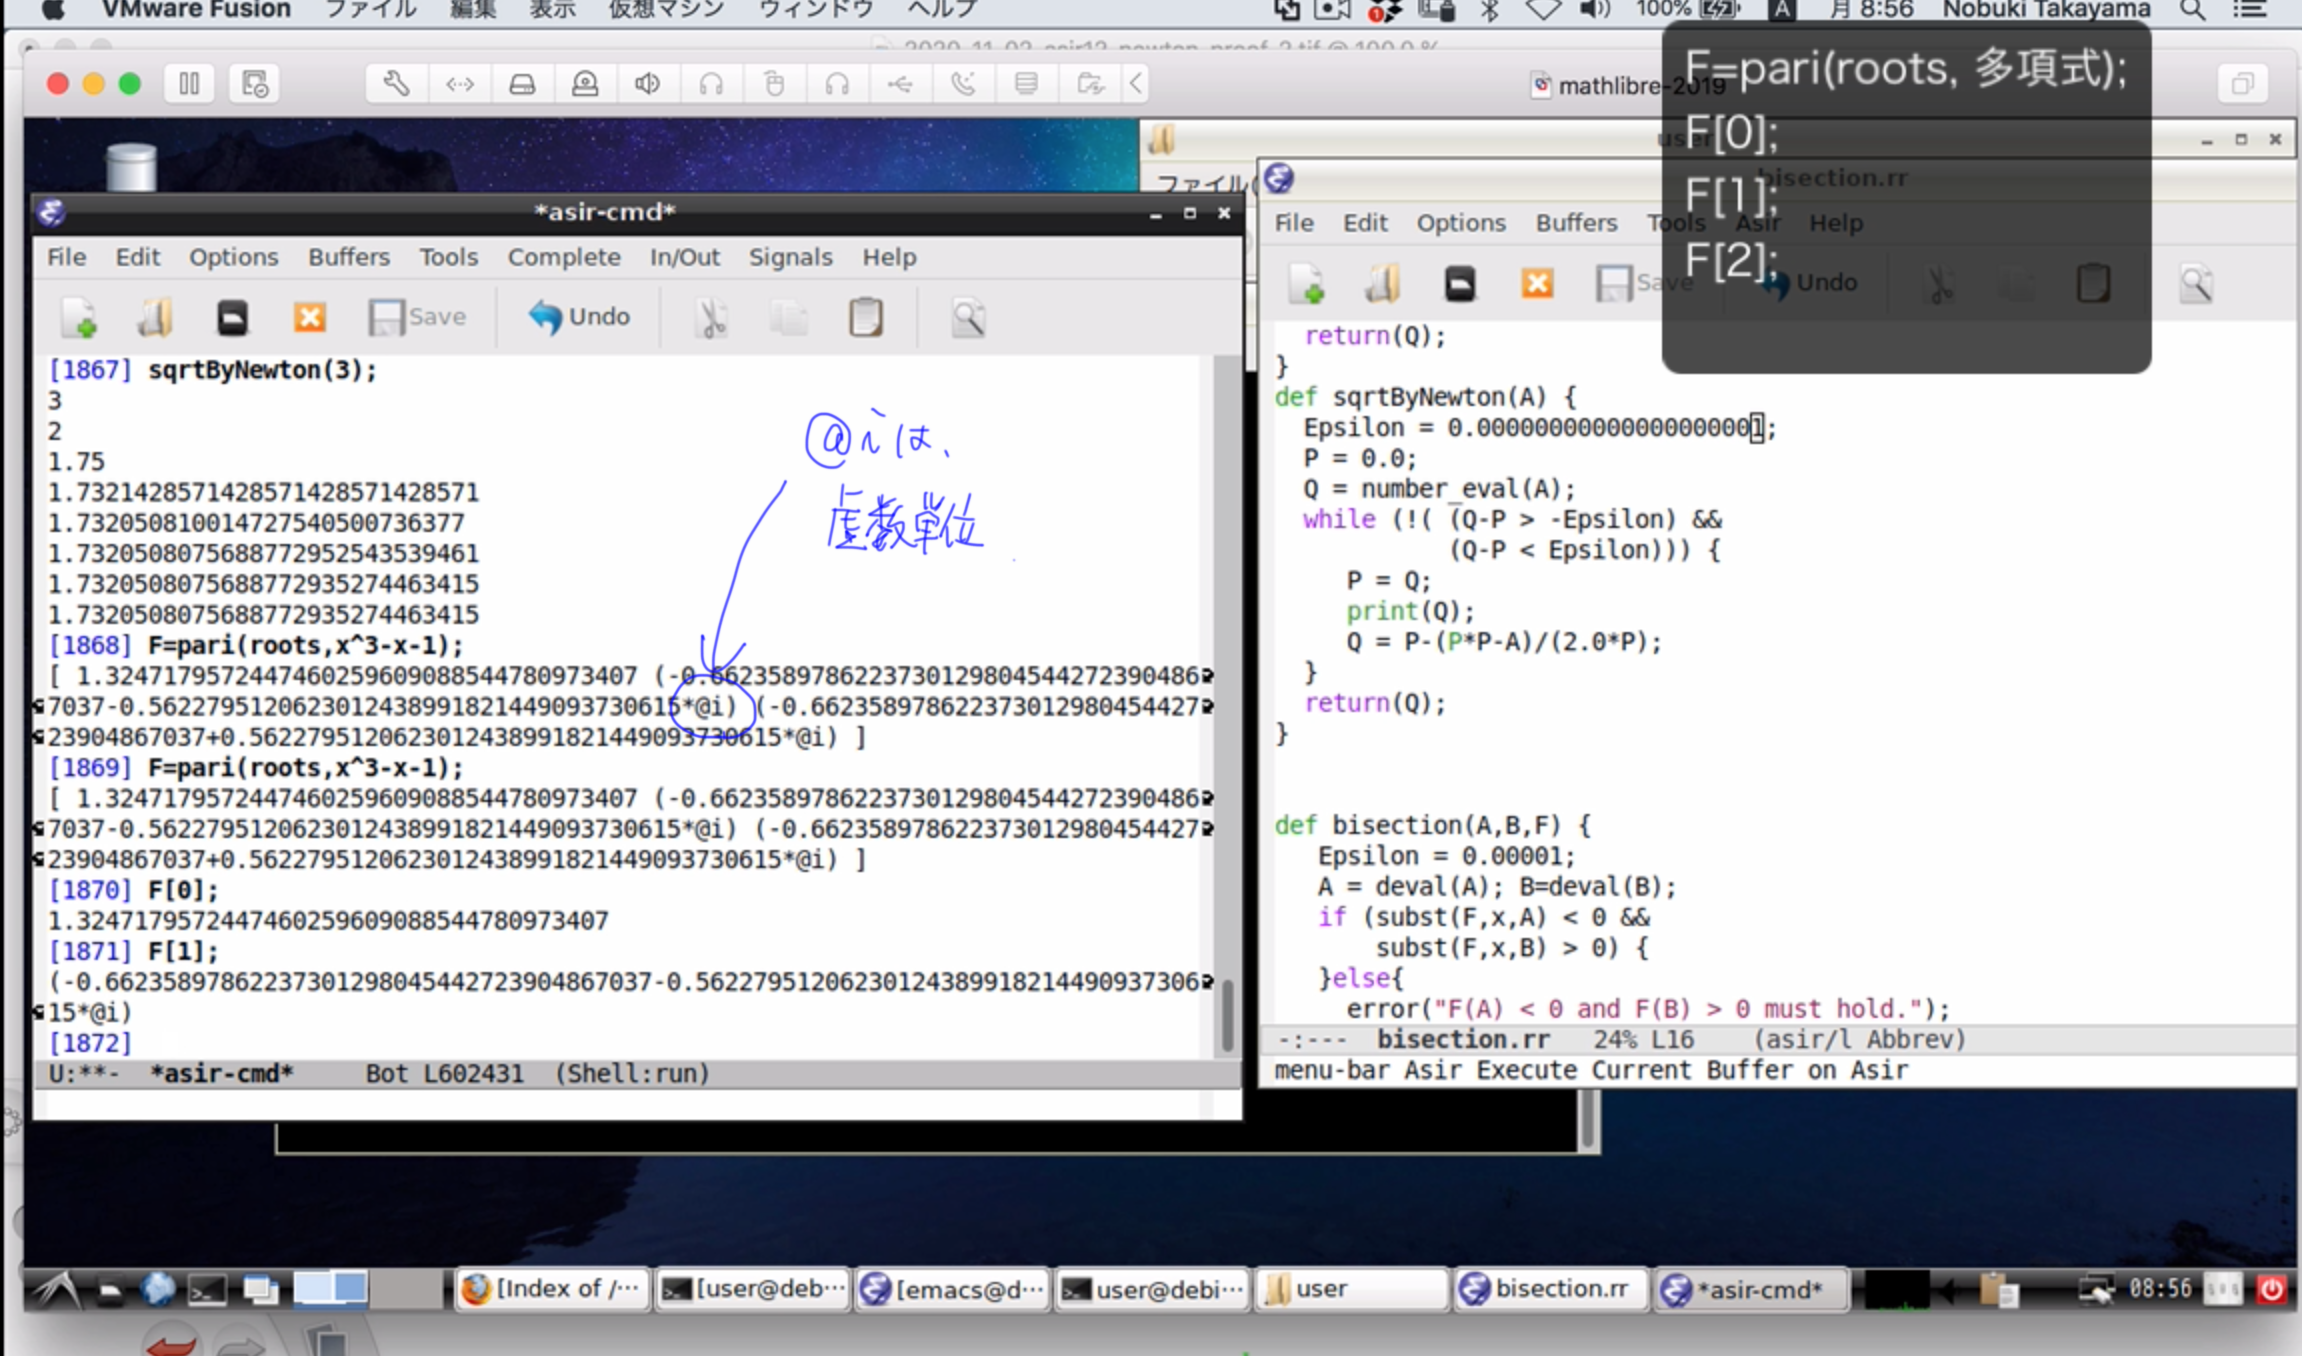Open Buffers menu in asir-cmd window
Viewport: 2302px width, 1356px height.
[348, 257]
